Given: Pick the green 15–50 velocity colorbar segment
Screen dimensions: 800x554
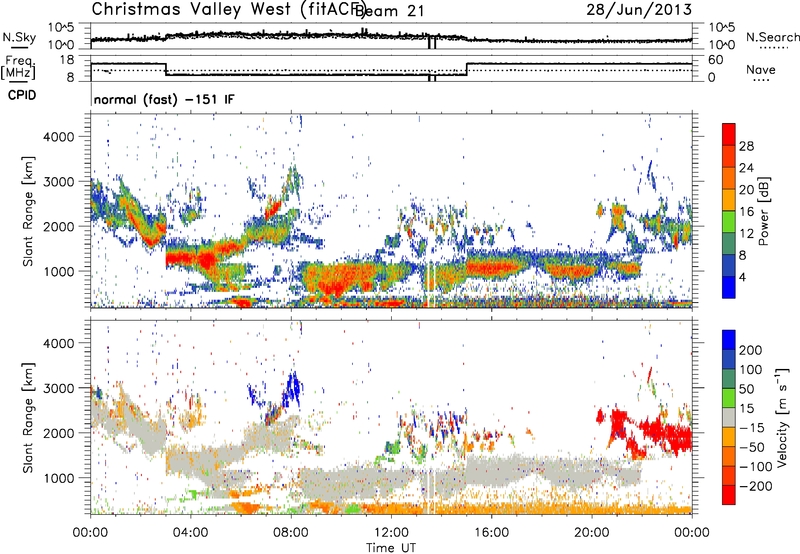Looking at the screenshot, I should 729,398.
